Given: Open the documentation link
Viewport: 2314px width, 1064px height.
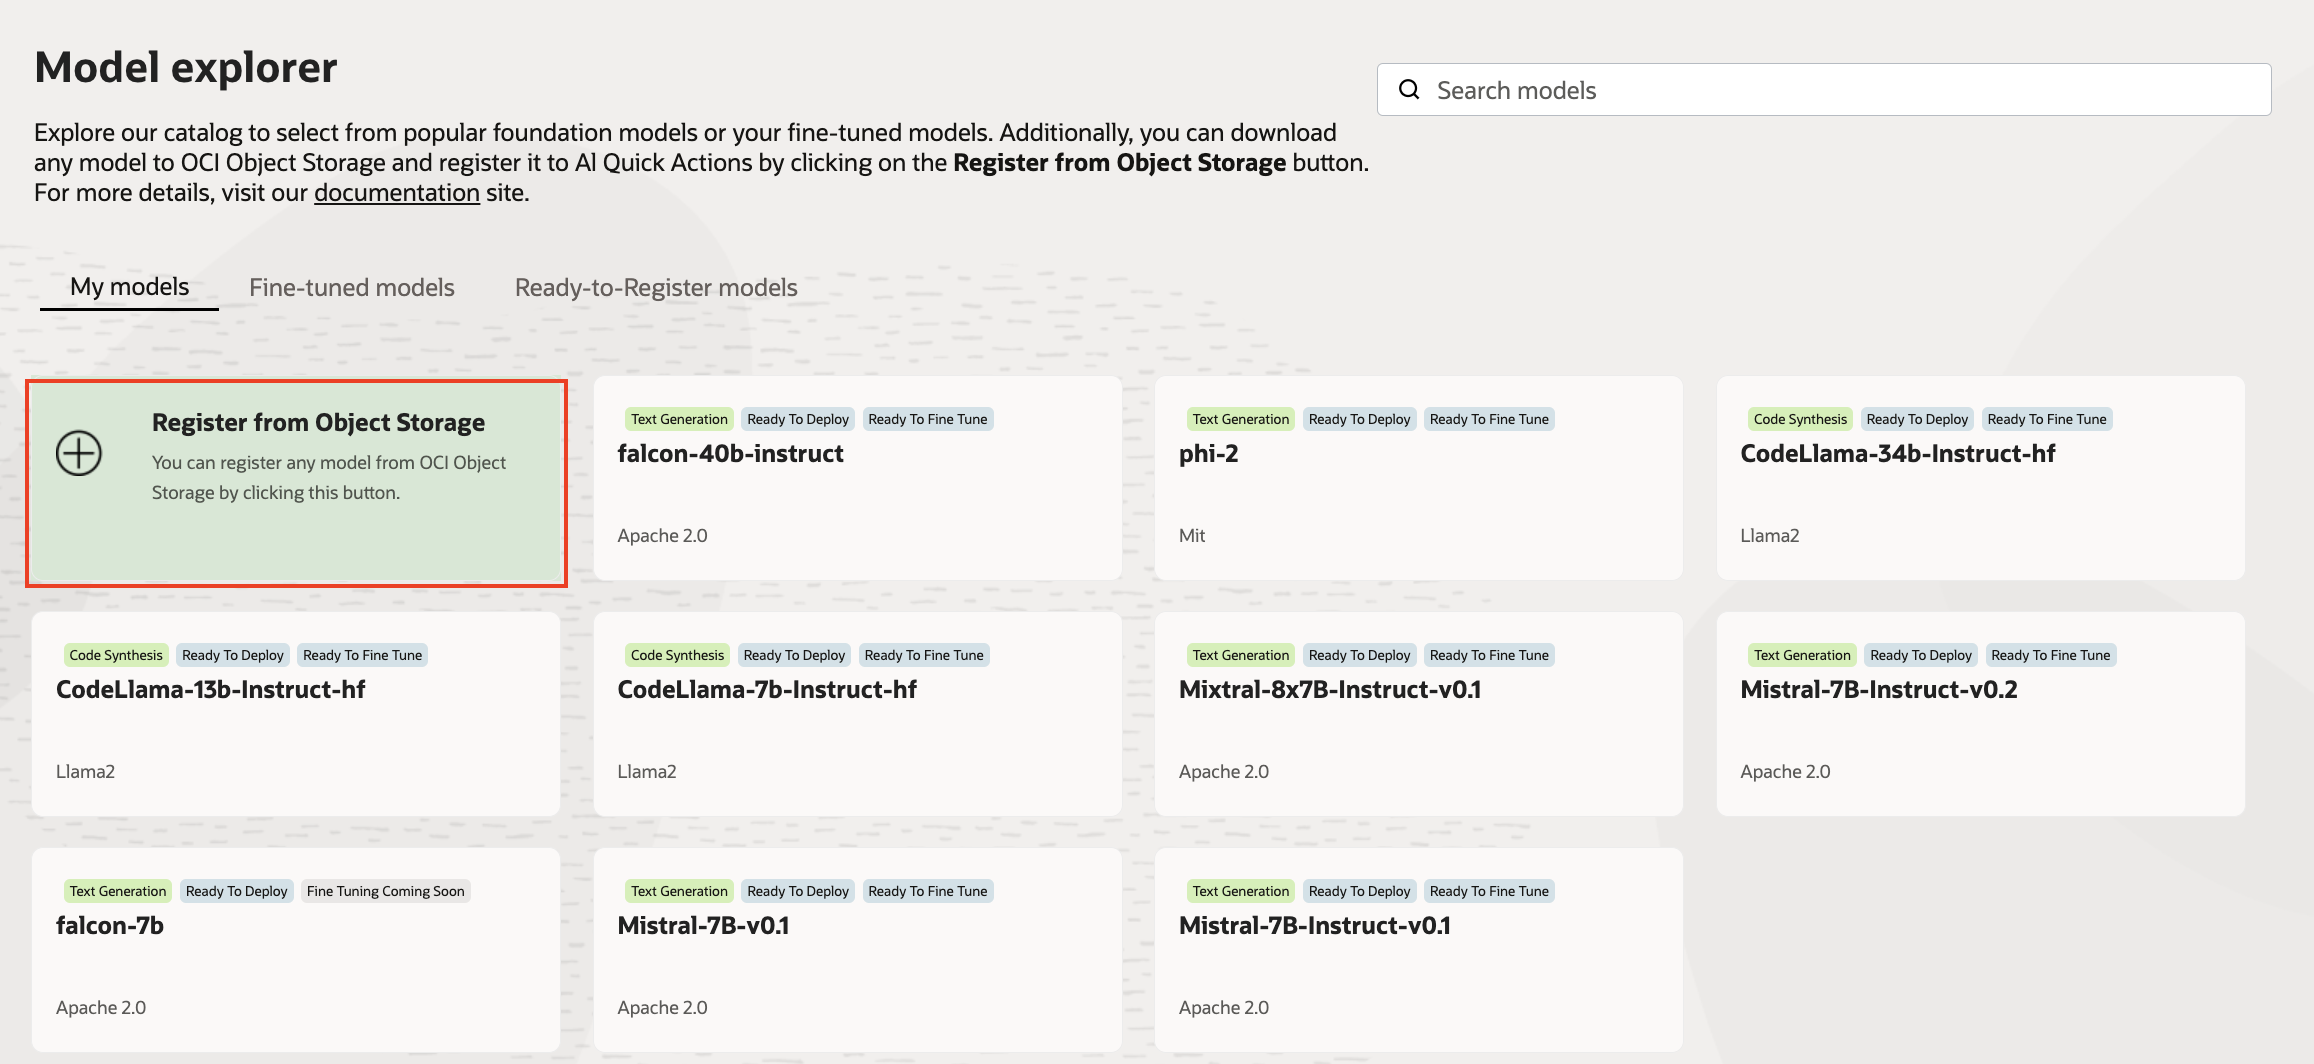Looking at the screenshot, I should pyautogui.click(x=397, y=193).
